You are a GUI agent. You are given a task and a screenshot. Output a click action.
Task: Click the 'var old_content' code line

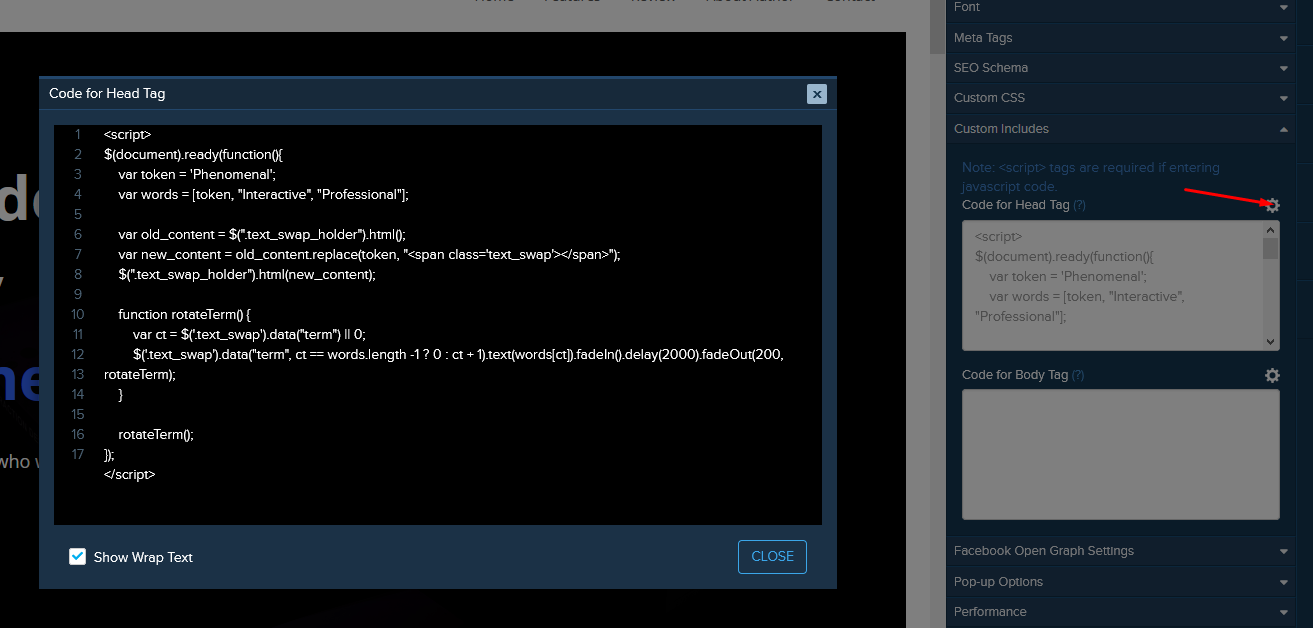pyautogui.click(x=262, y=234)
